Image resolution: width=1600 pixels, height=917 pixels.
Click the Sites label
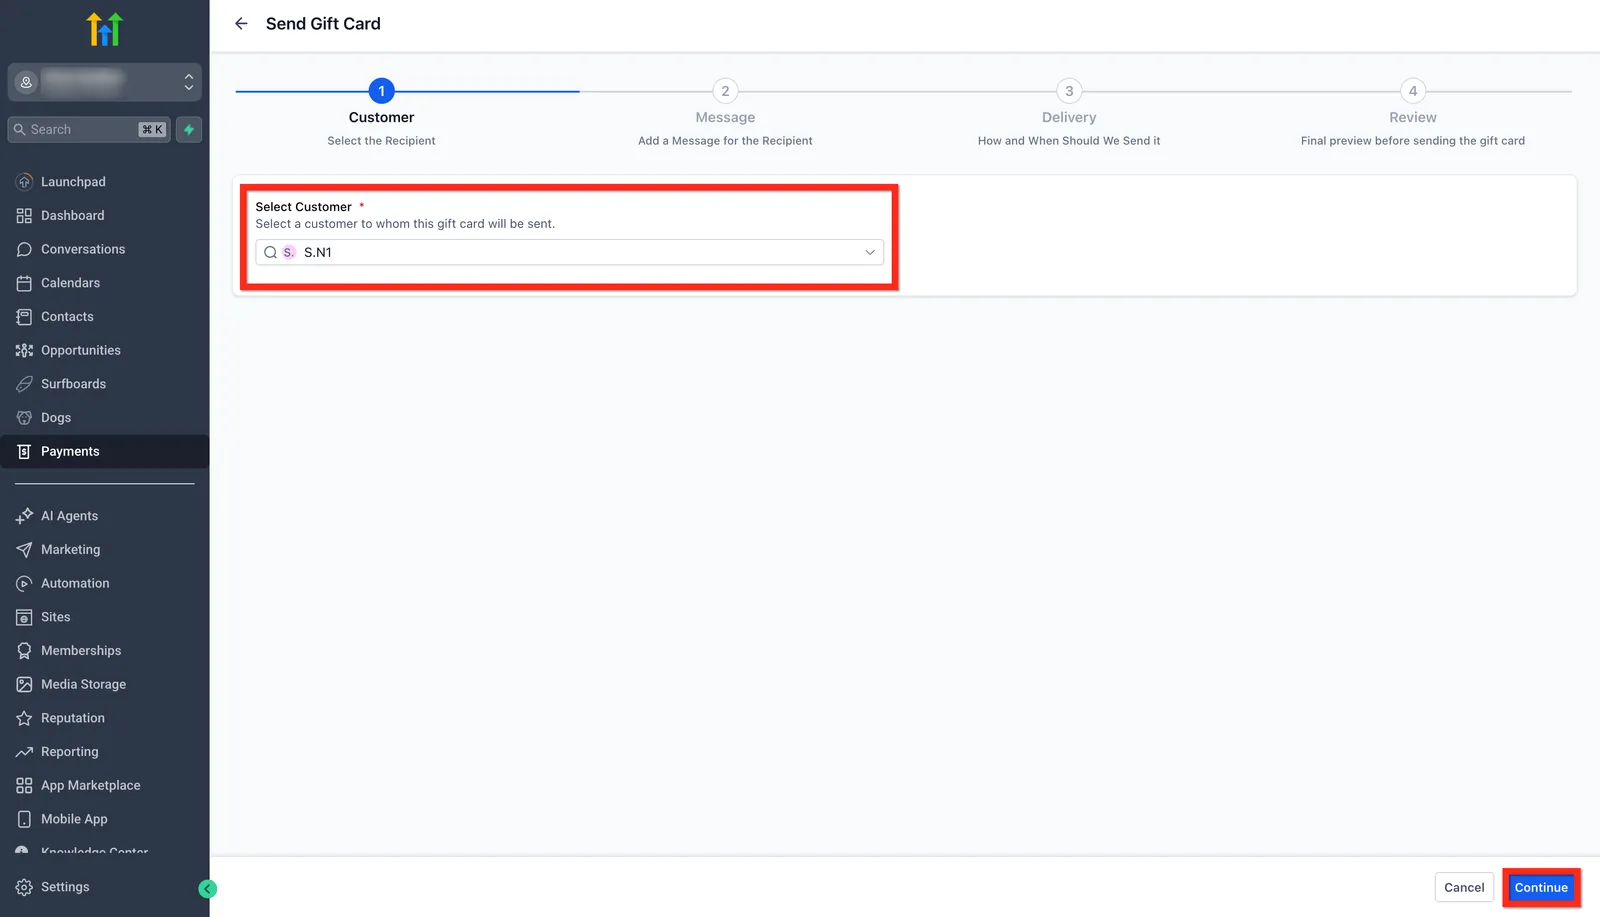(55, 617)
